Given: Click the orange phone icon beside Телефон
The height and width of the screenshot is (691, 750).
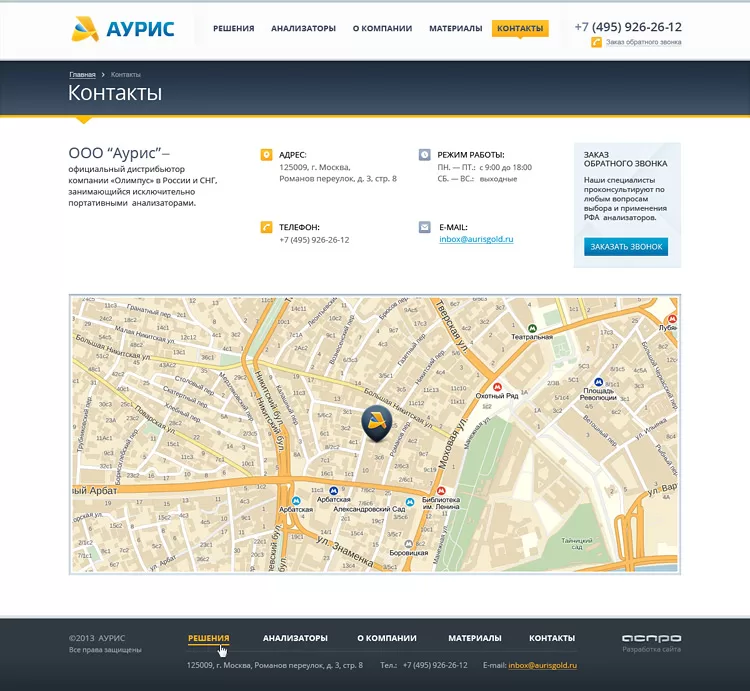Looking at the screenshot, I should pyautogui.click(x=266, y=227).
